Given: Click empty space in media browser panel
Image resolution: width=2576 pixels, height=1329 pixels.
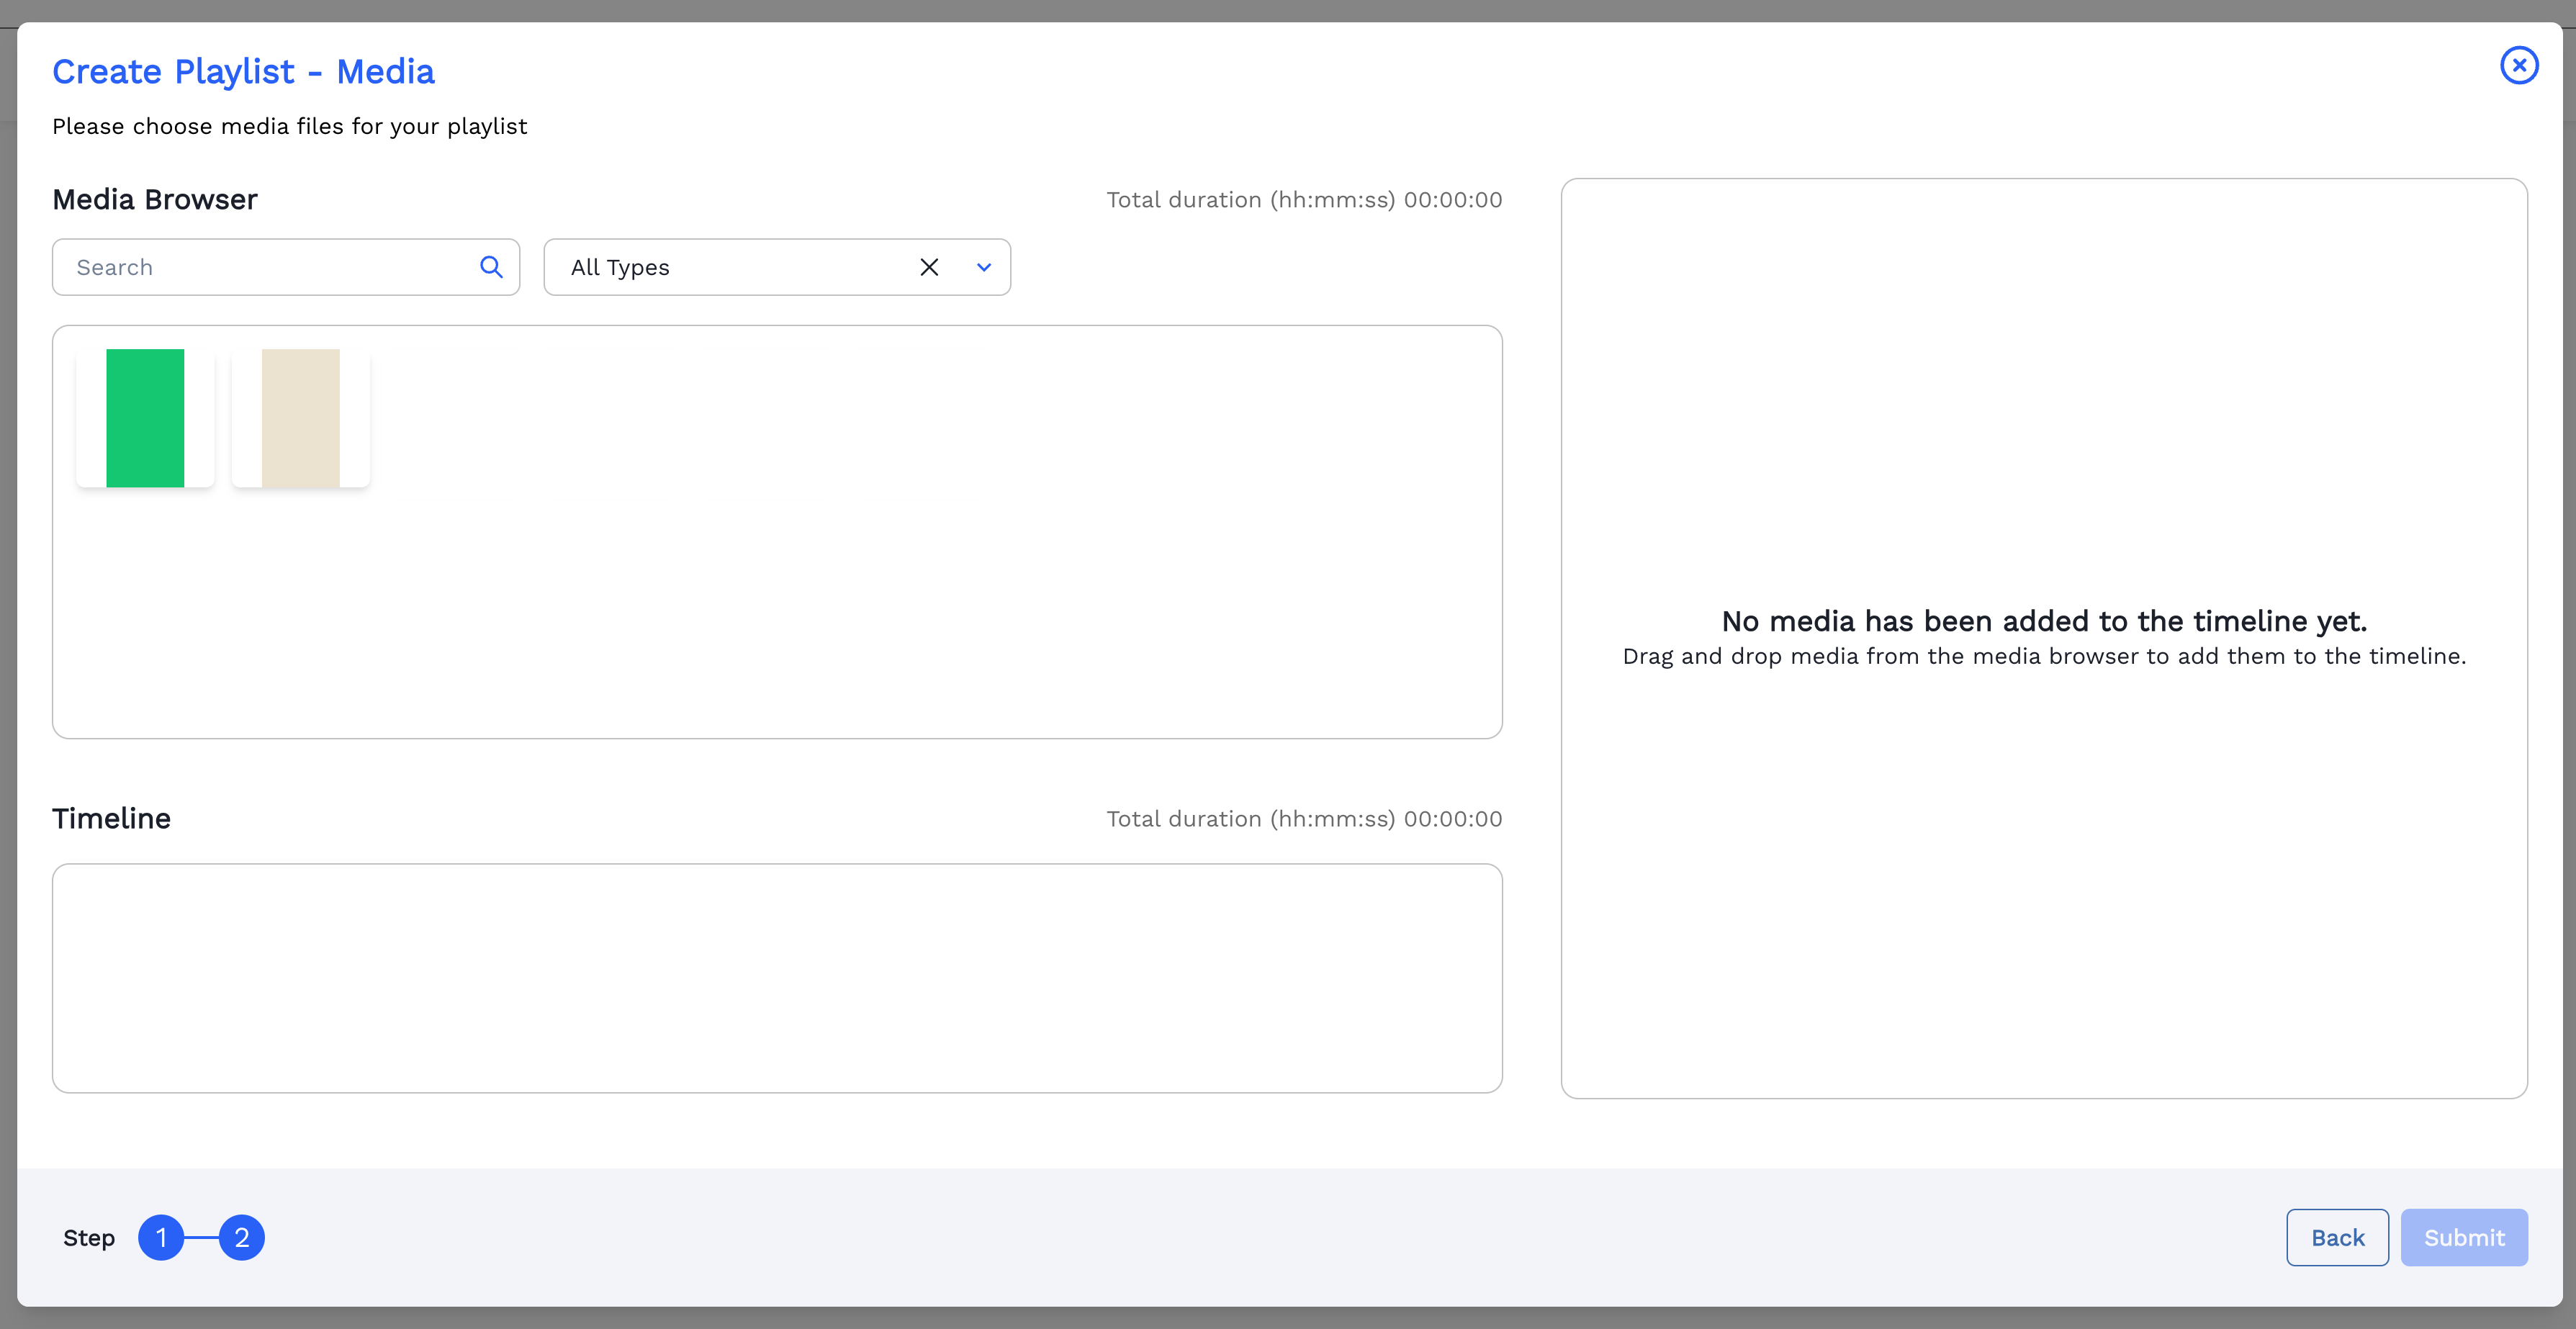Looking at the screenshot, I should (x=900, y=600).
